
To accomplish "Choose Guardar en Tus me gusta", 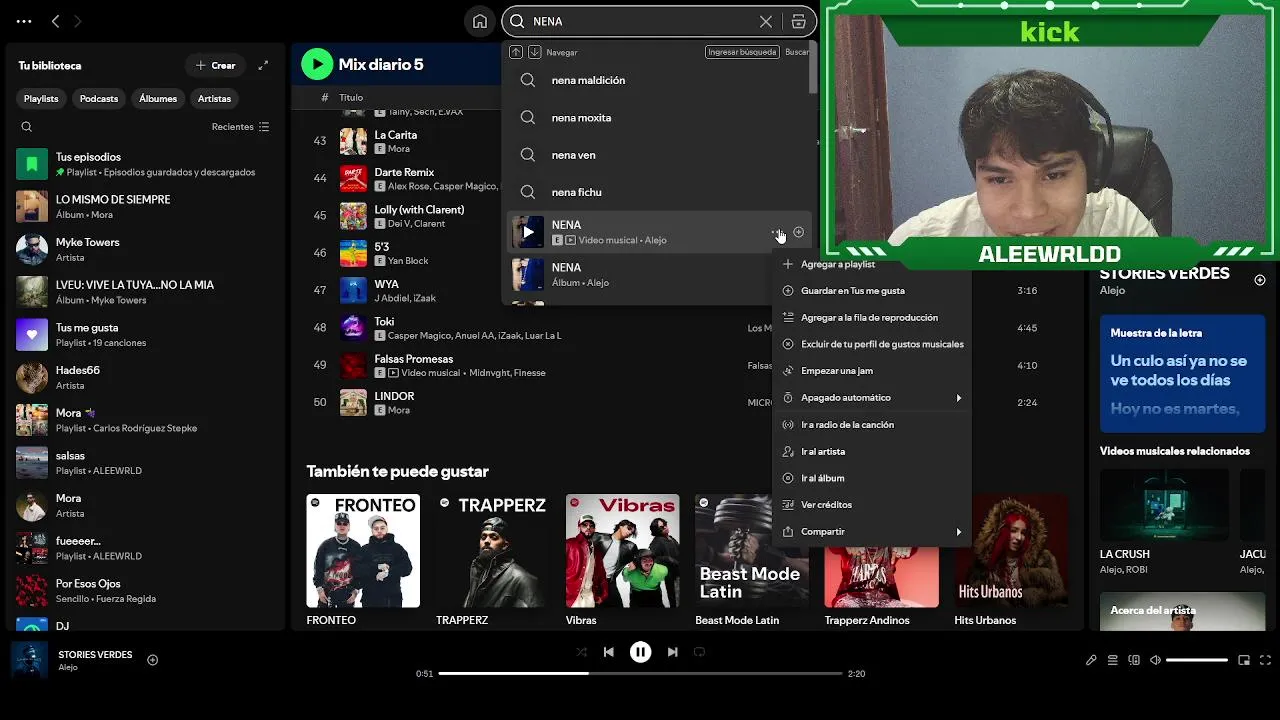I will coord(872,291).
